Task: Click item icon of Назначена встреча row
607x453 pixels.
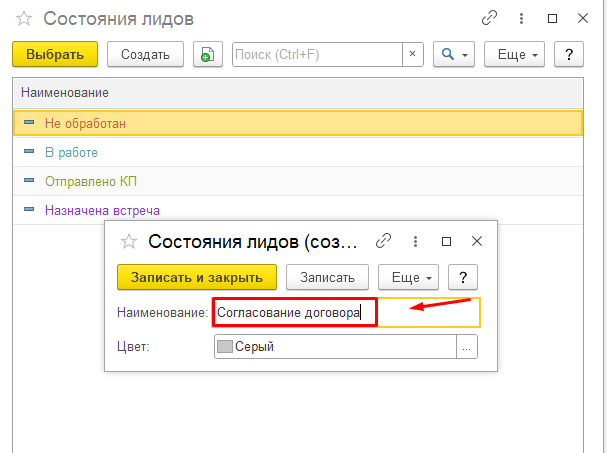Action: click(29, 209)
